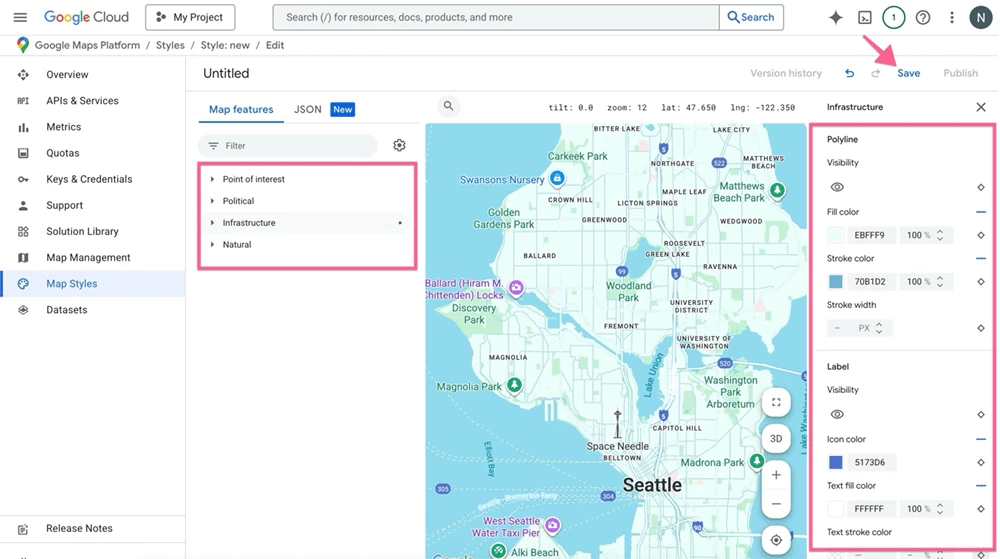Image resolution: width=1000 pixels, height=559 pixels.
Task: Center map on my location icon
Action: (x=776, y=540)
